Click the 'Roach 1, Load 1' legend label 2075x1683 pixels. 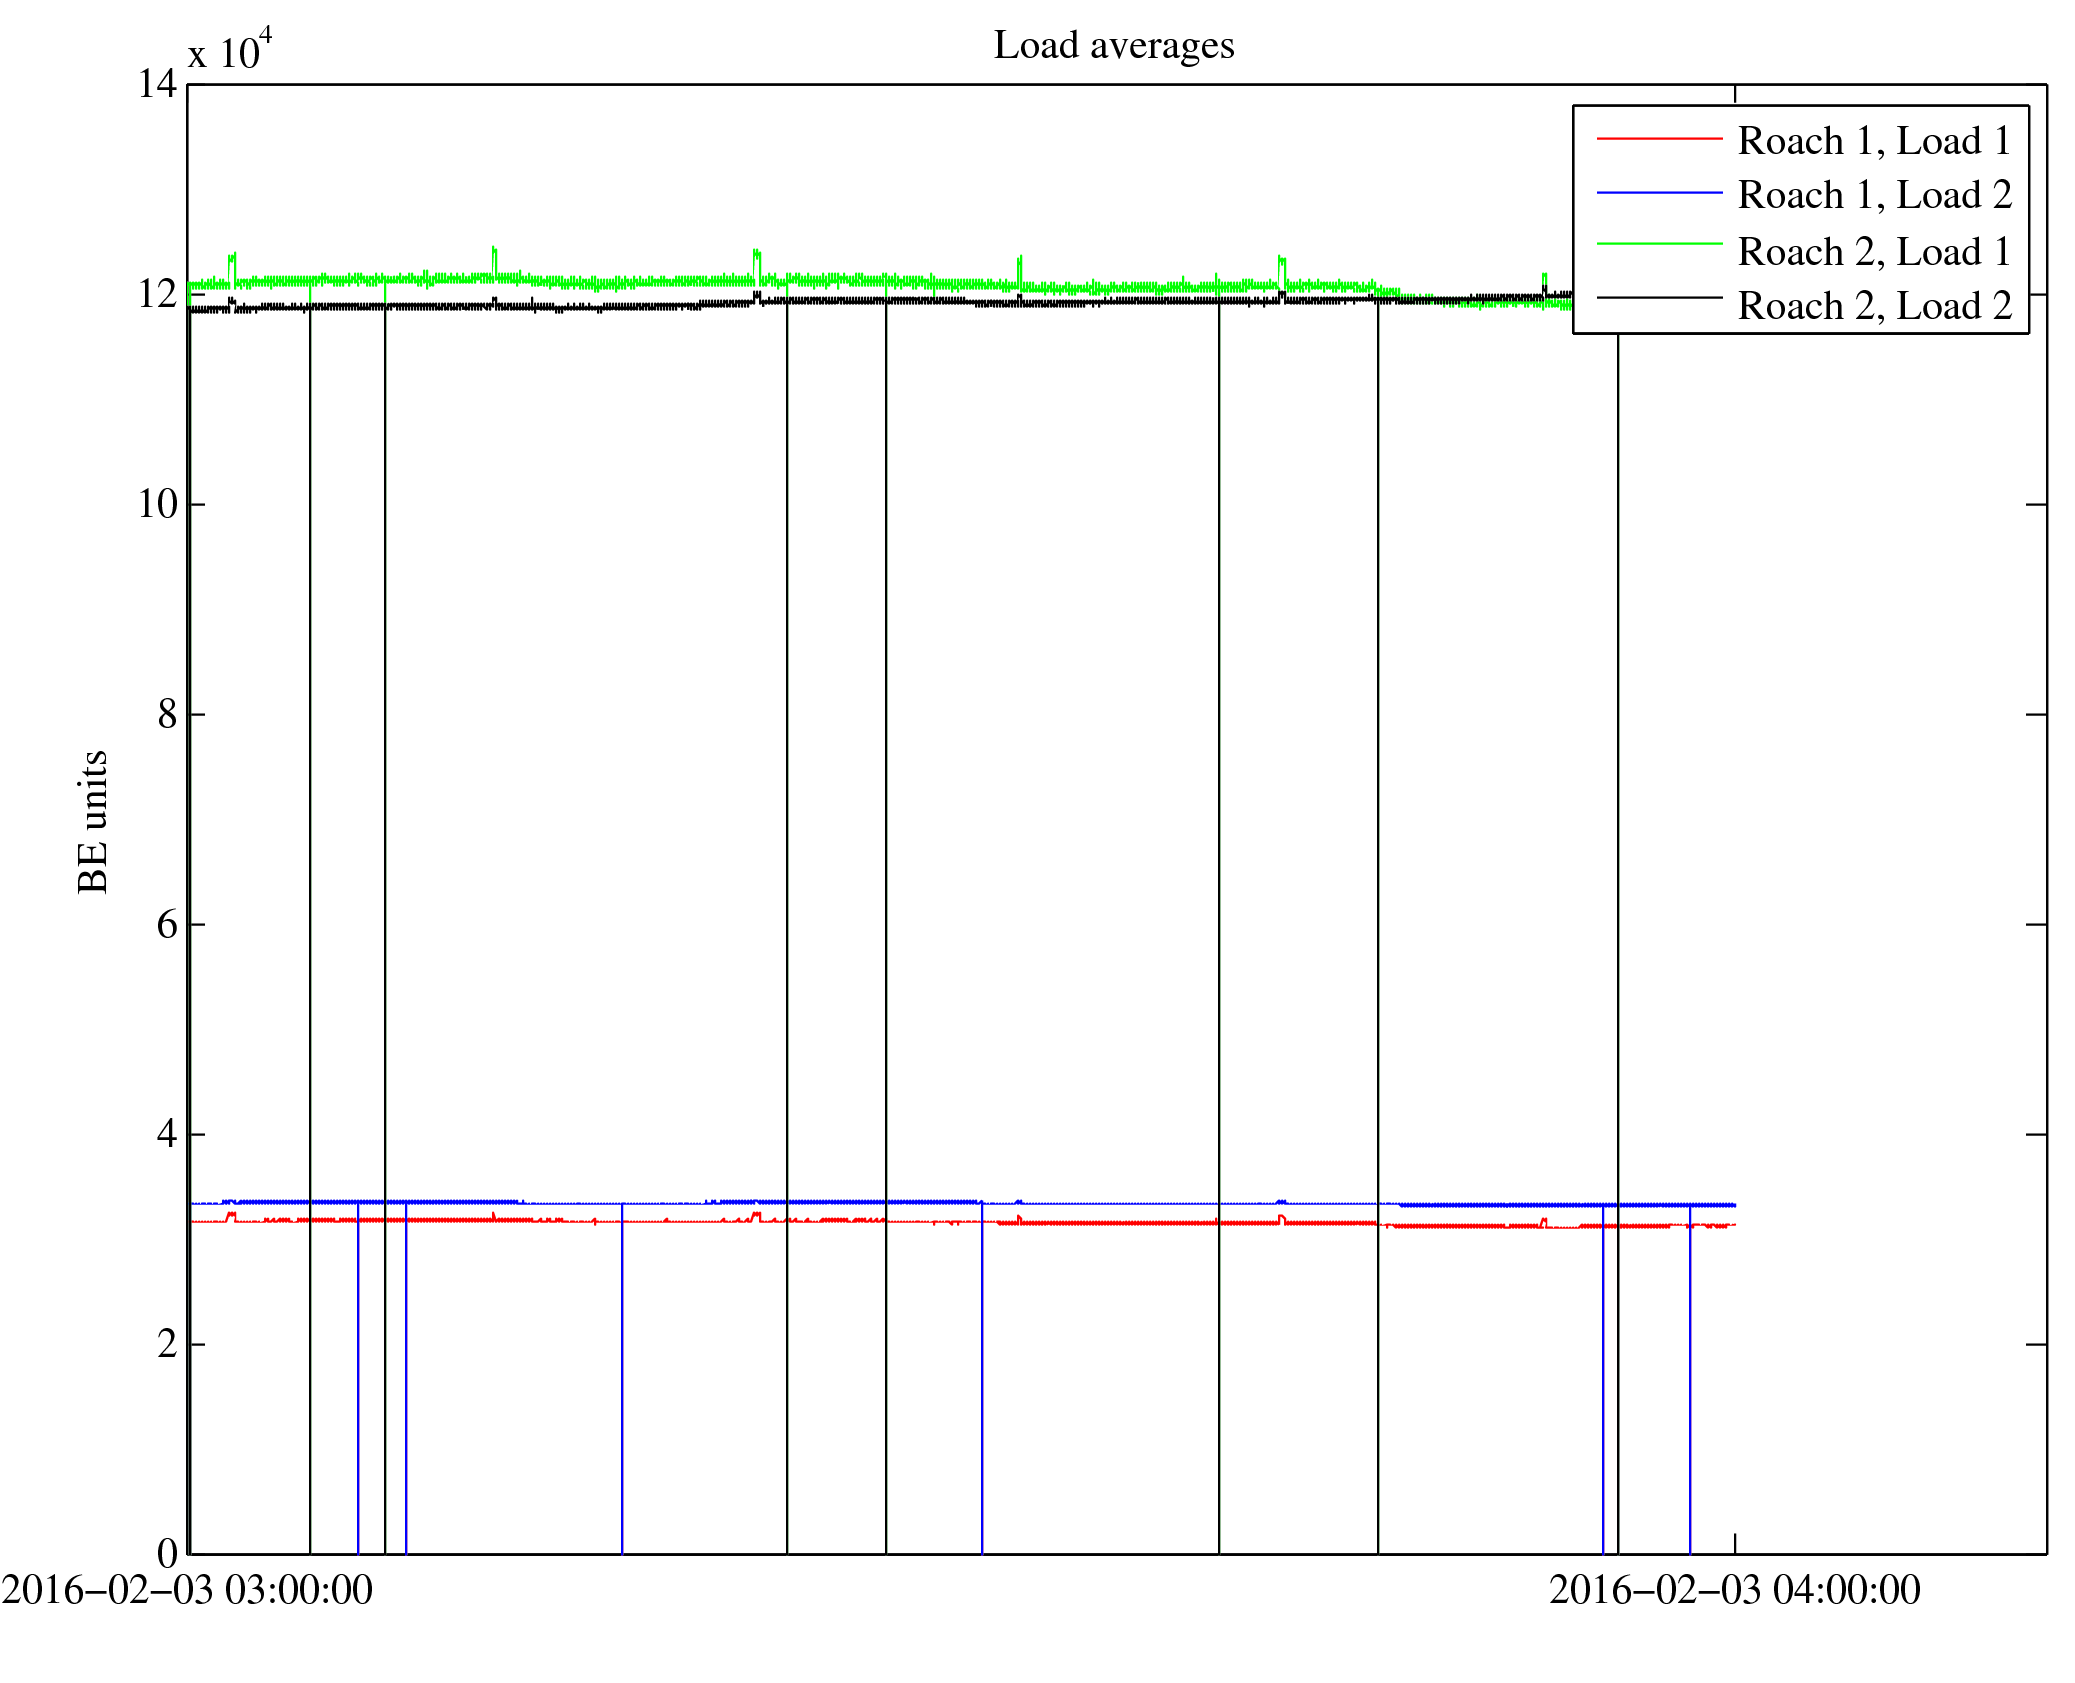(x=1873, y=141)
